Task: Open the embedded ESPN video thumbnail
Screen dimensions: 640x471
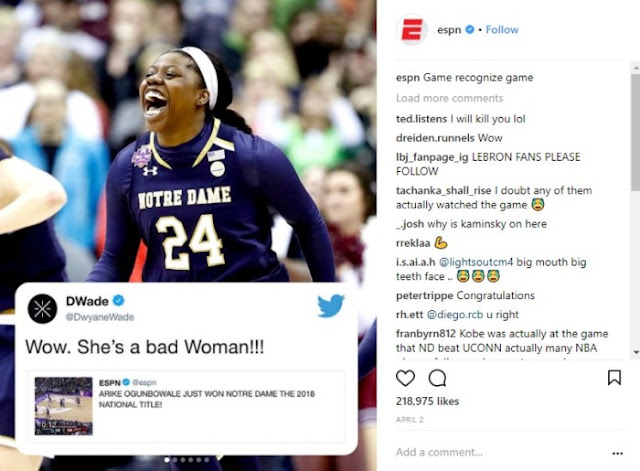Action: click(64, 406)
